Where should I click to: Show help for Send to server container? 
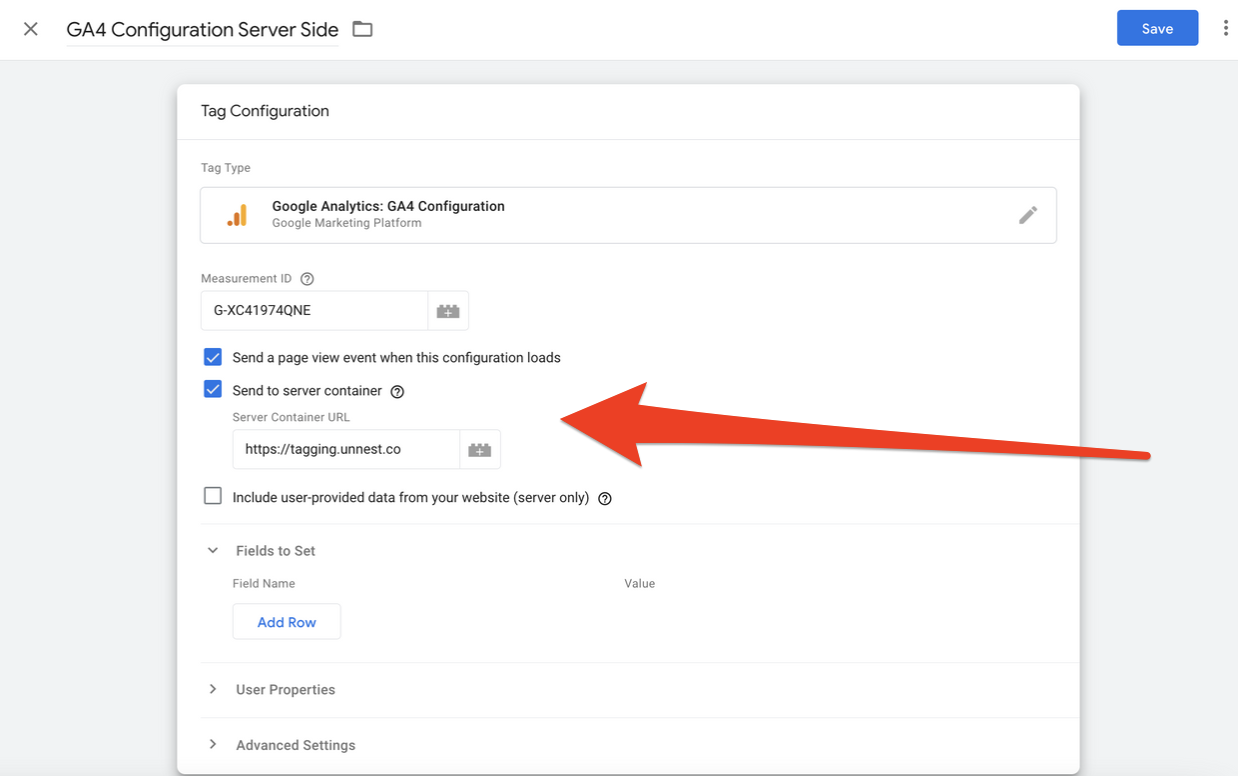coord(397,392)
